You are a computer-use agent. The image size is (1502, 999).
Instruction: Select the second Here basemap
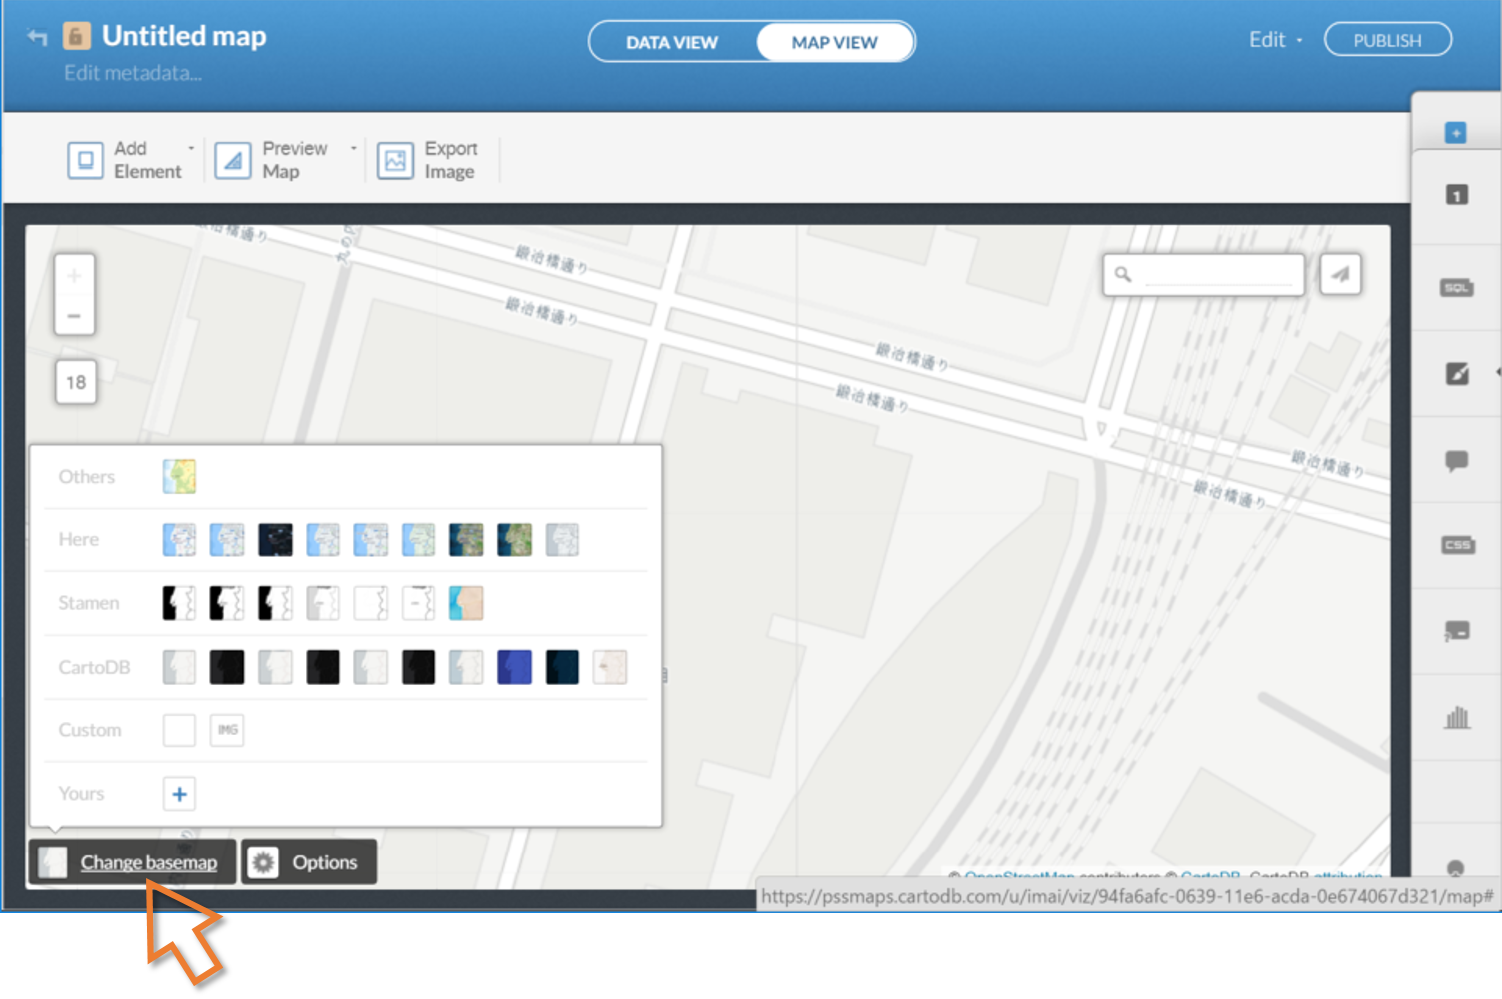227,540
